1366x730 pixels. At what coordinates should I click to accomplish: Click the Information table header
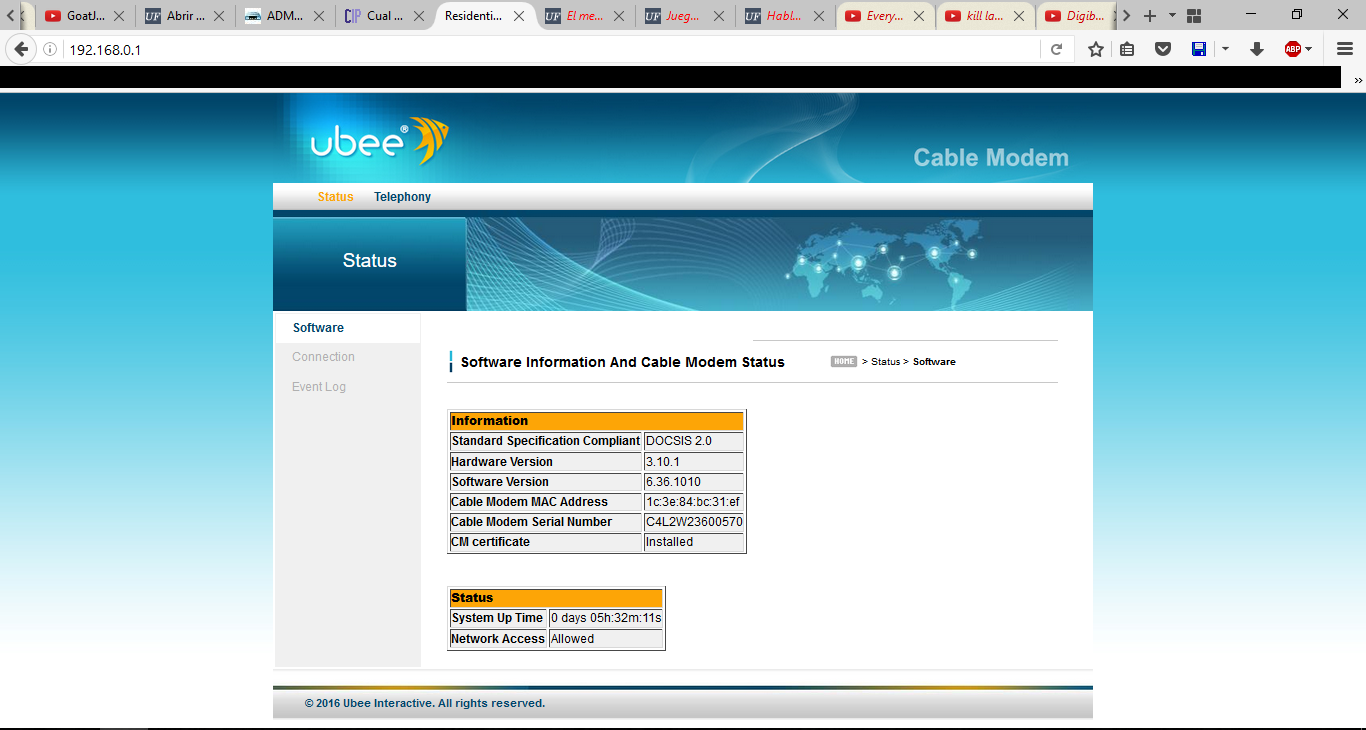point(597,421)
